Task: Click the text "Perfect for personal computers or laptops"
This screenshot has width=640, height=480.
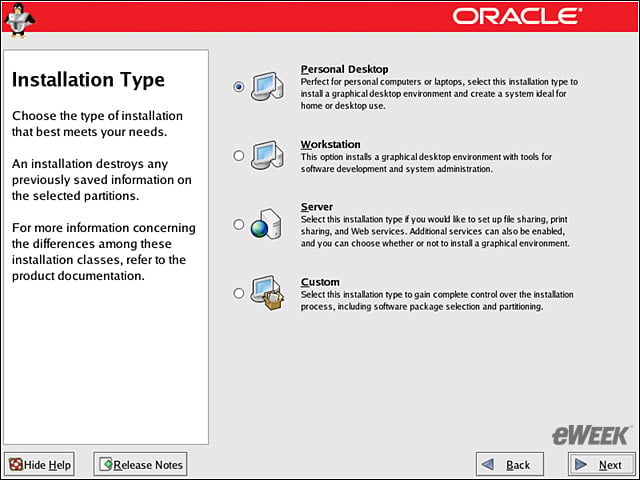Action: (382, 82)
